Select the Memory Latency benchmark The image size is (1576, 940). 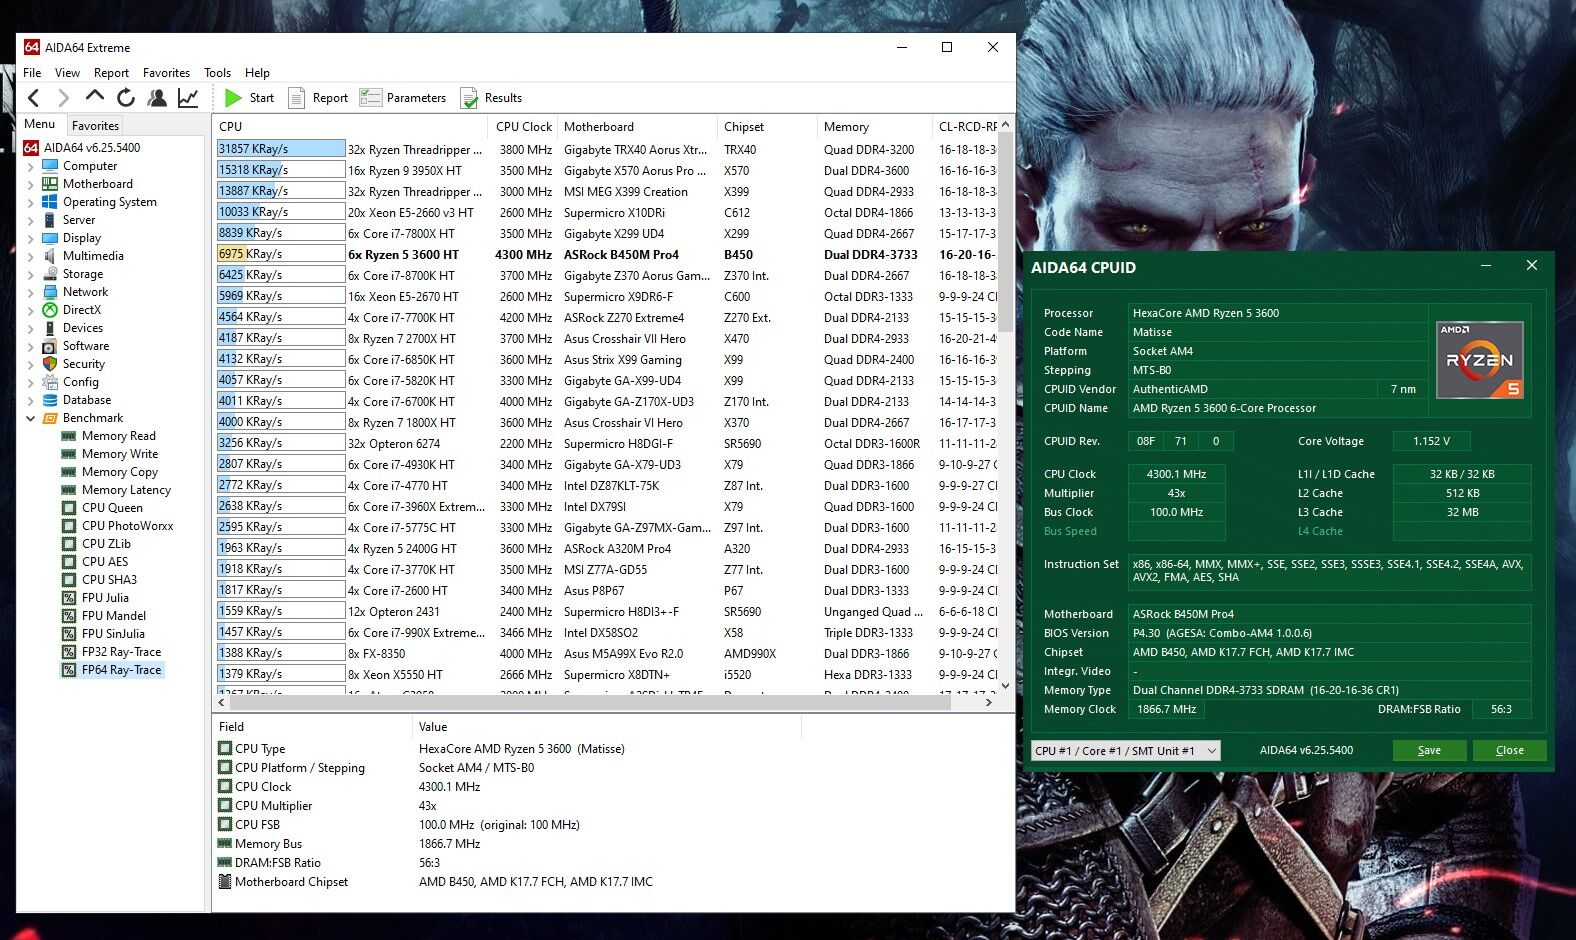[116, 490]
